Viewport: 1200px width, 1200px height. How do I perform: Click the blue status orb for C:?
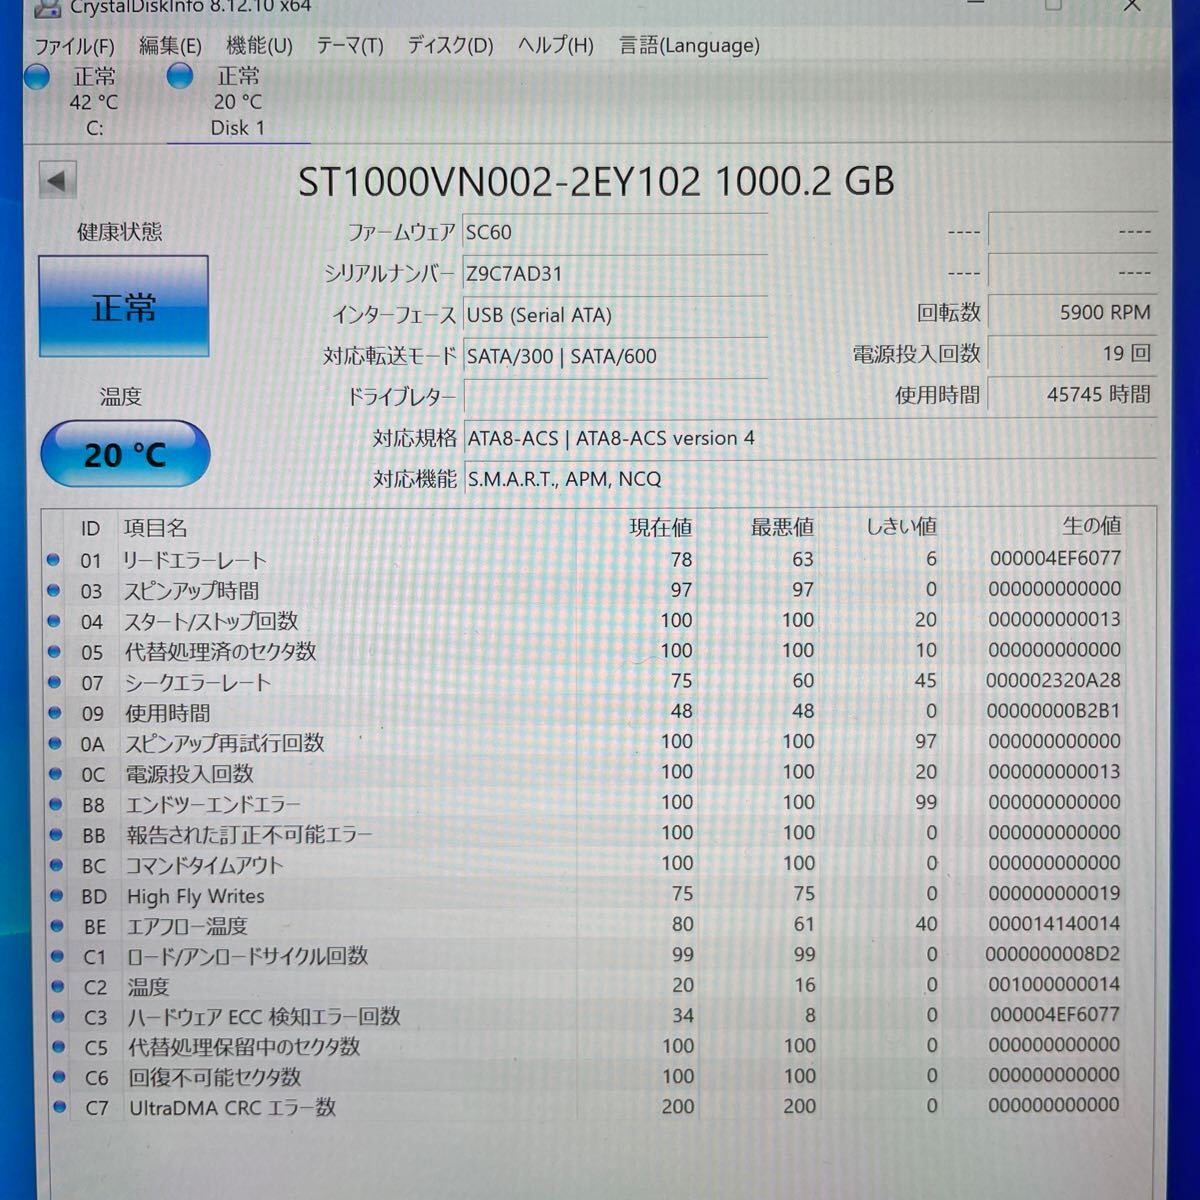click(x=37, y=77)
